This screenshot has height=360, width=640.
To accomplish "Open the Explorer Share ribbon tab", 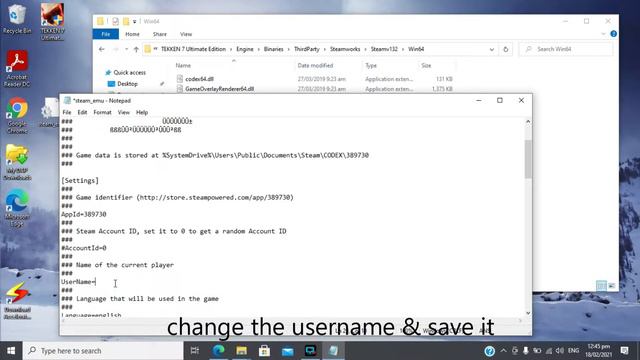I will click(160, 34).
